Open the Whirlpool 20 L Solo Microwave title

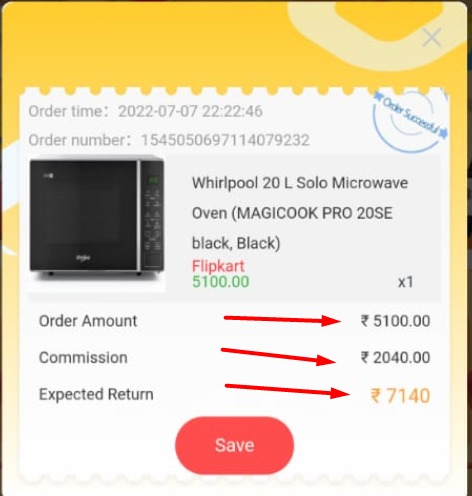[300, 183]
